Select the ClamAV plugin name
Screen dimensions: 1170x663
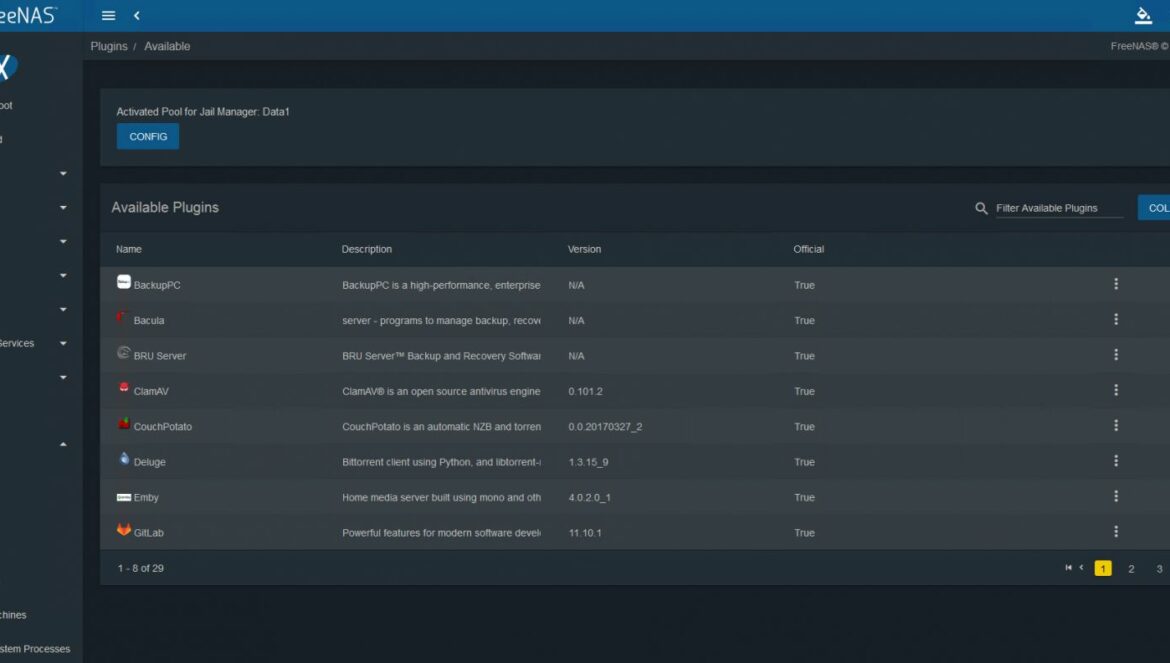point(151,392)
